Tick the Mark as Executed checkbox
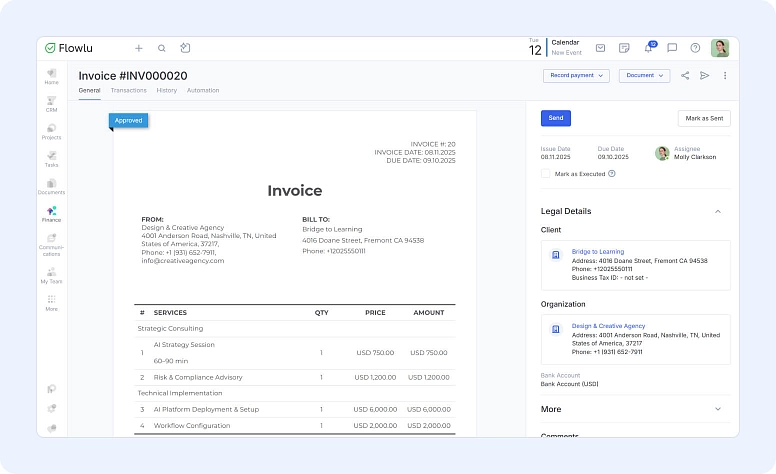The height and width of the screenshot is (474, 776). [x=545, y=174]
